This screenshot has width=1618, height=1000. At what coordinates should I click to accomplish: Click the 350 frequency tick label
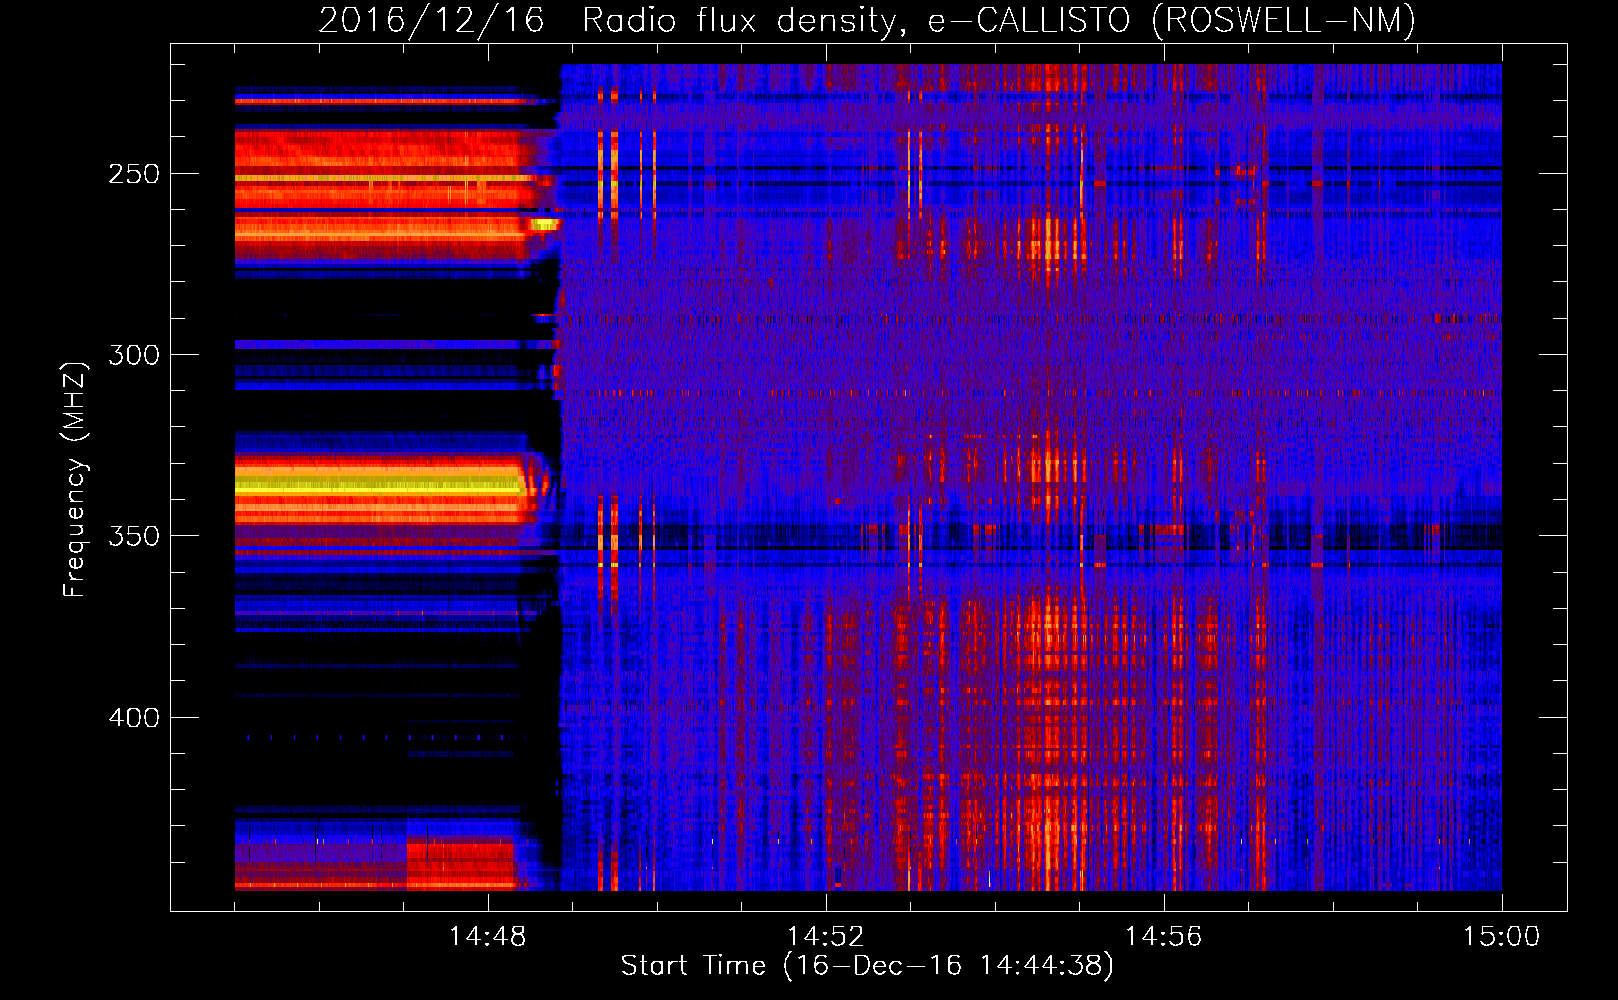134,536
